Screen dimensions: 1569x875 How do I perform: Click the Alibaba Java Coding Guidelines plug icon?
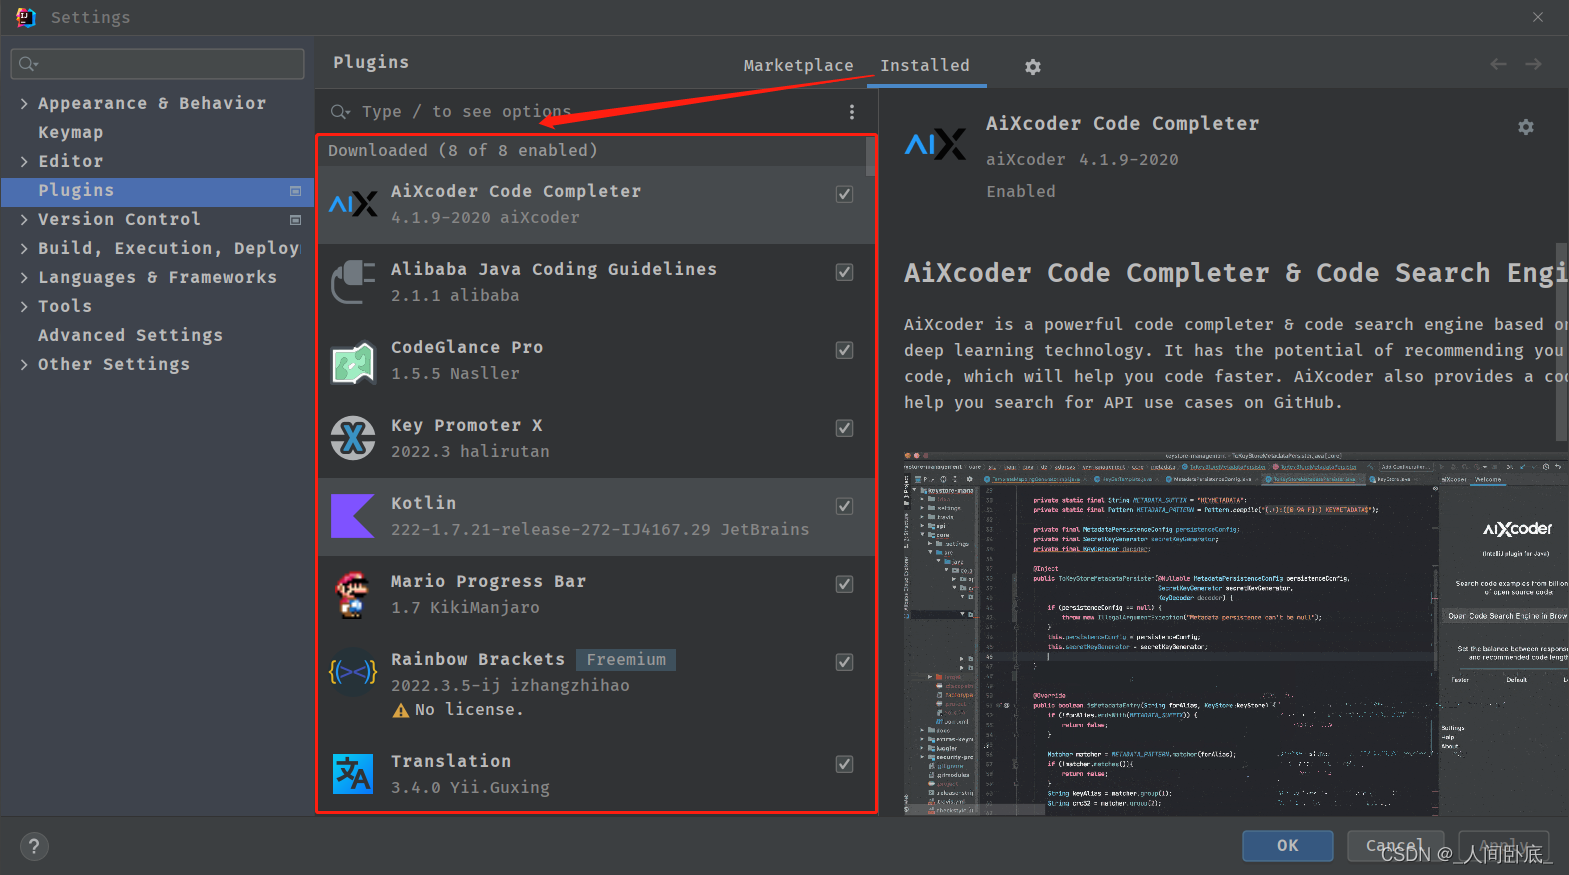click(x=353, y=282)
